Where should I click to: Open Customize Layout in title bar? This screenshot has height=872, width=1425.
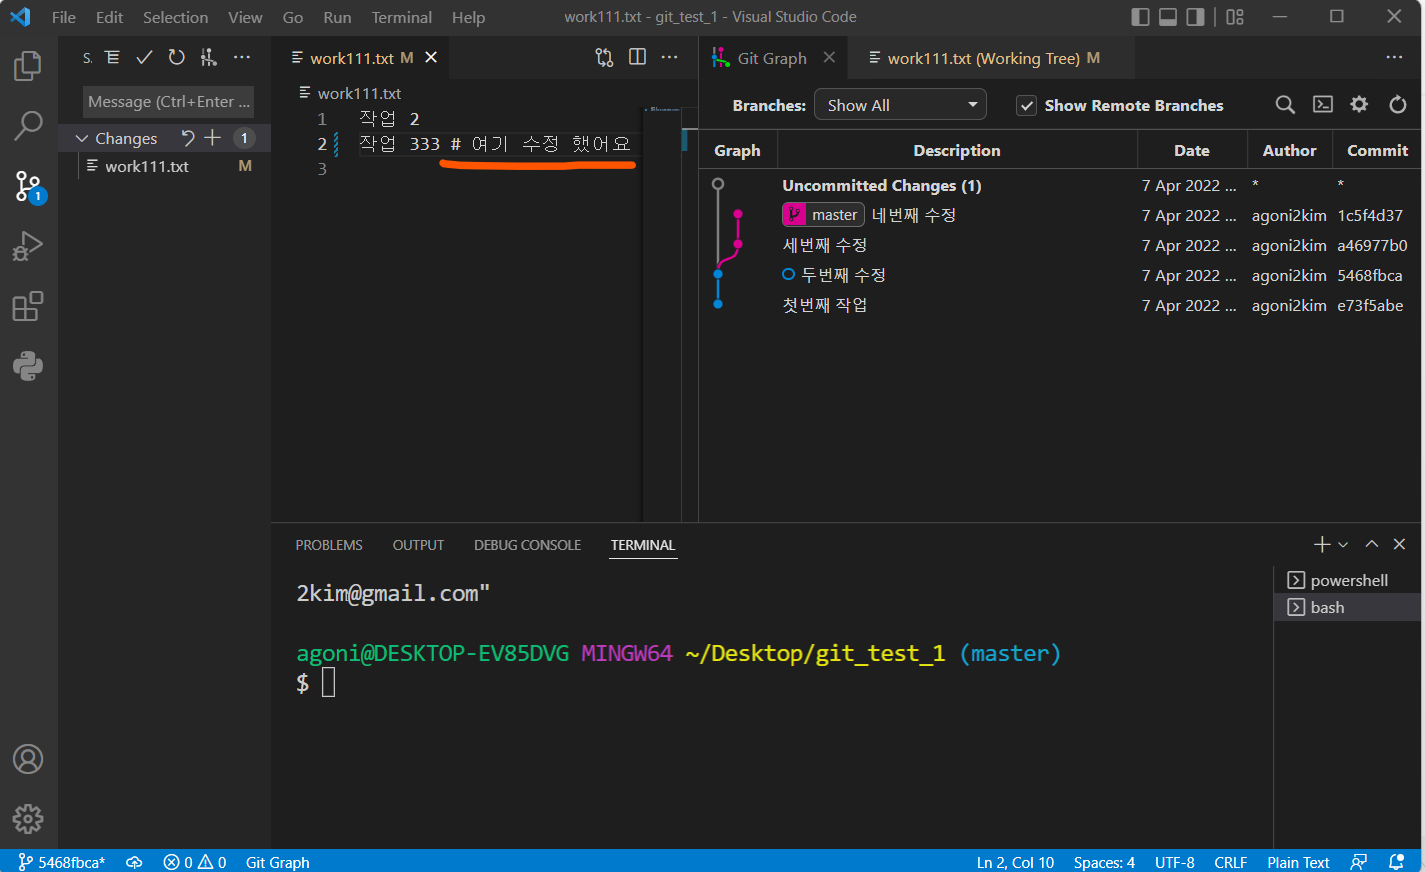tap(1235, 17)
